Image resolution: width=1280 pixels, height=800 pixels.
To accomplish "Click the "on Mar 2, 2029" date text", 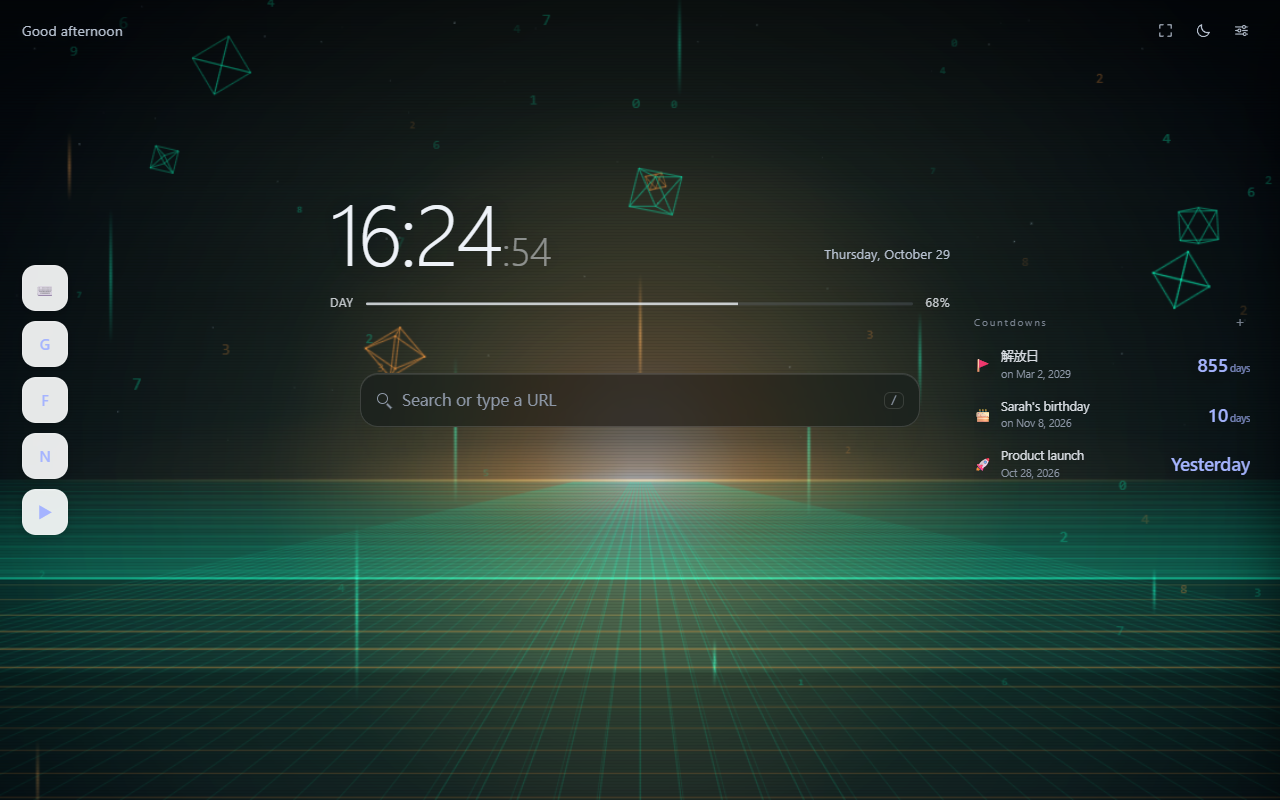I will 1036,374.
